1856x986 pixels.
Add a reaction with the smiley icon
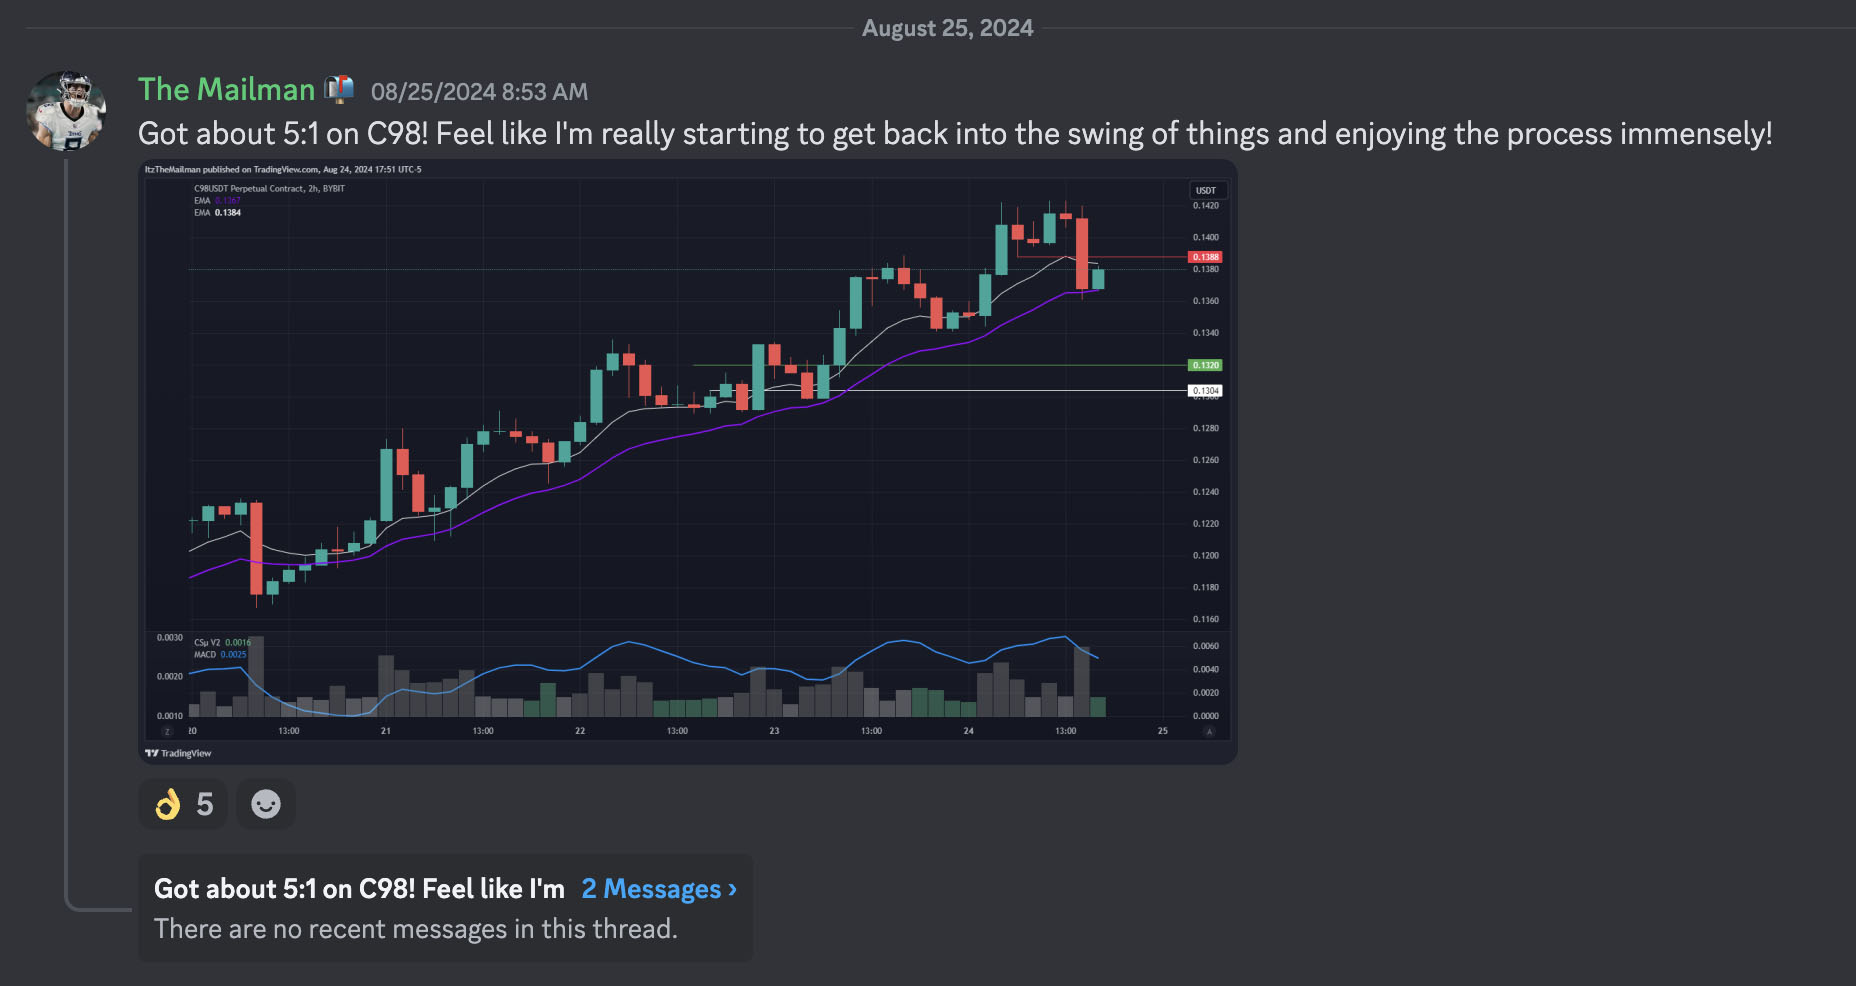[266, 804]
